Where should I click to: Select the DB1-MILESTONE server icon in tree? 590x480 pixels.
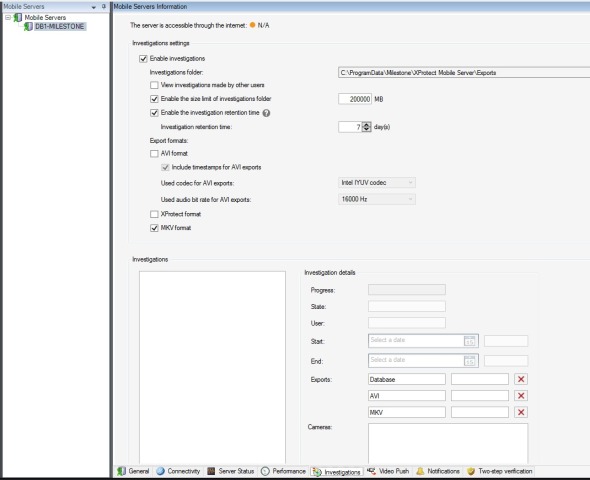28,26
